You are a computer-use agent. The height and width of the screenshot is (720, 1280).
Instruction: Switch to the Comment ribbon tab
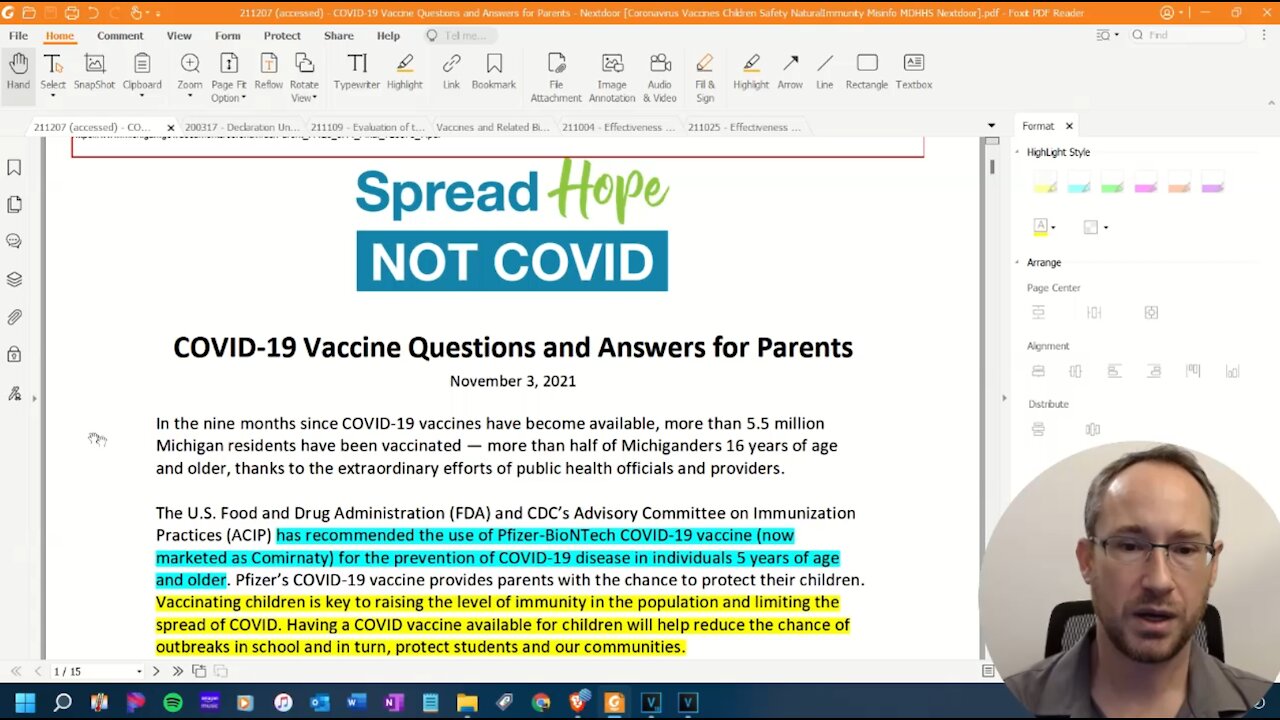(120, 35)
